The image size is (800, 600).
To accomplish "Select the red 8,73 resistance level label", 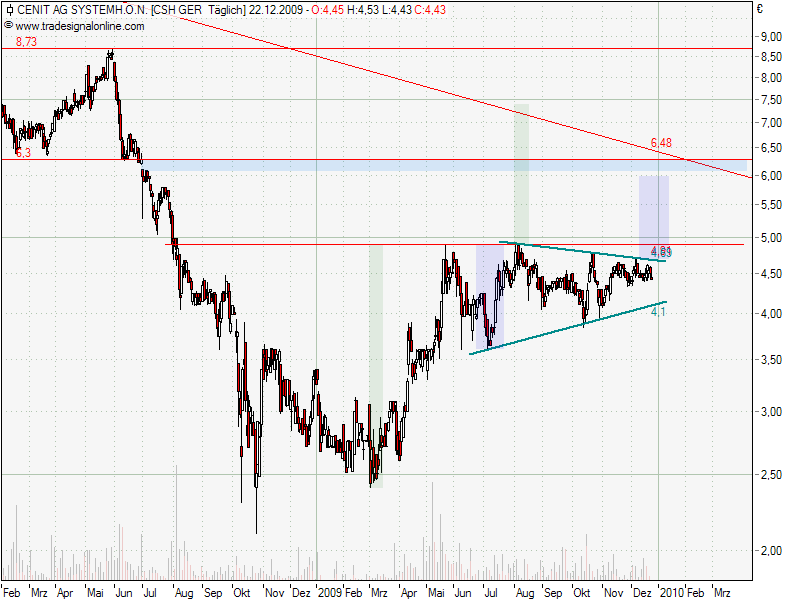I will click(x=28, y=40).
